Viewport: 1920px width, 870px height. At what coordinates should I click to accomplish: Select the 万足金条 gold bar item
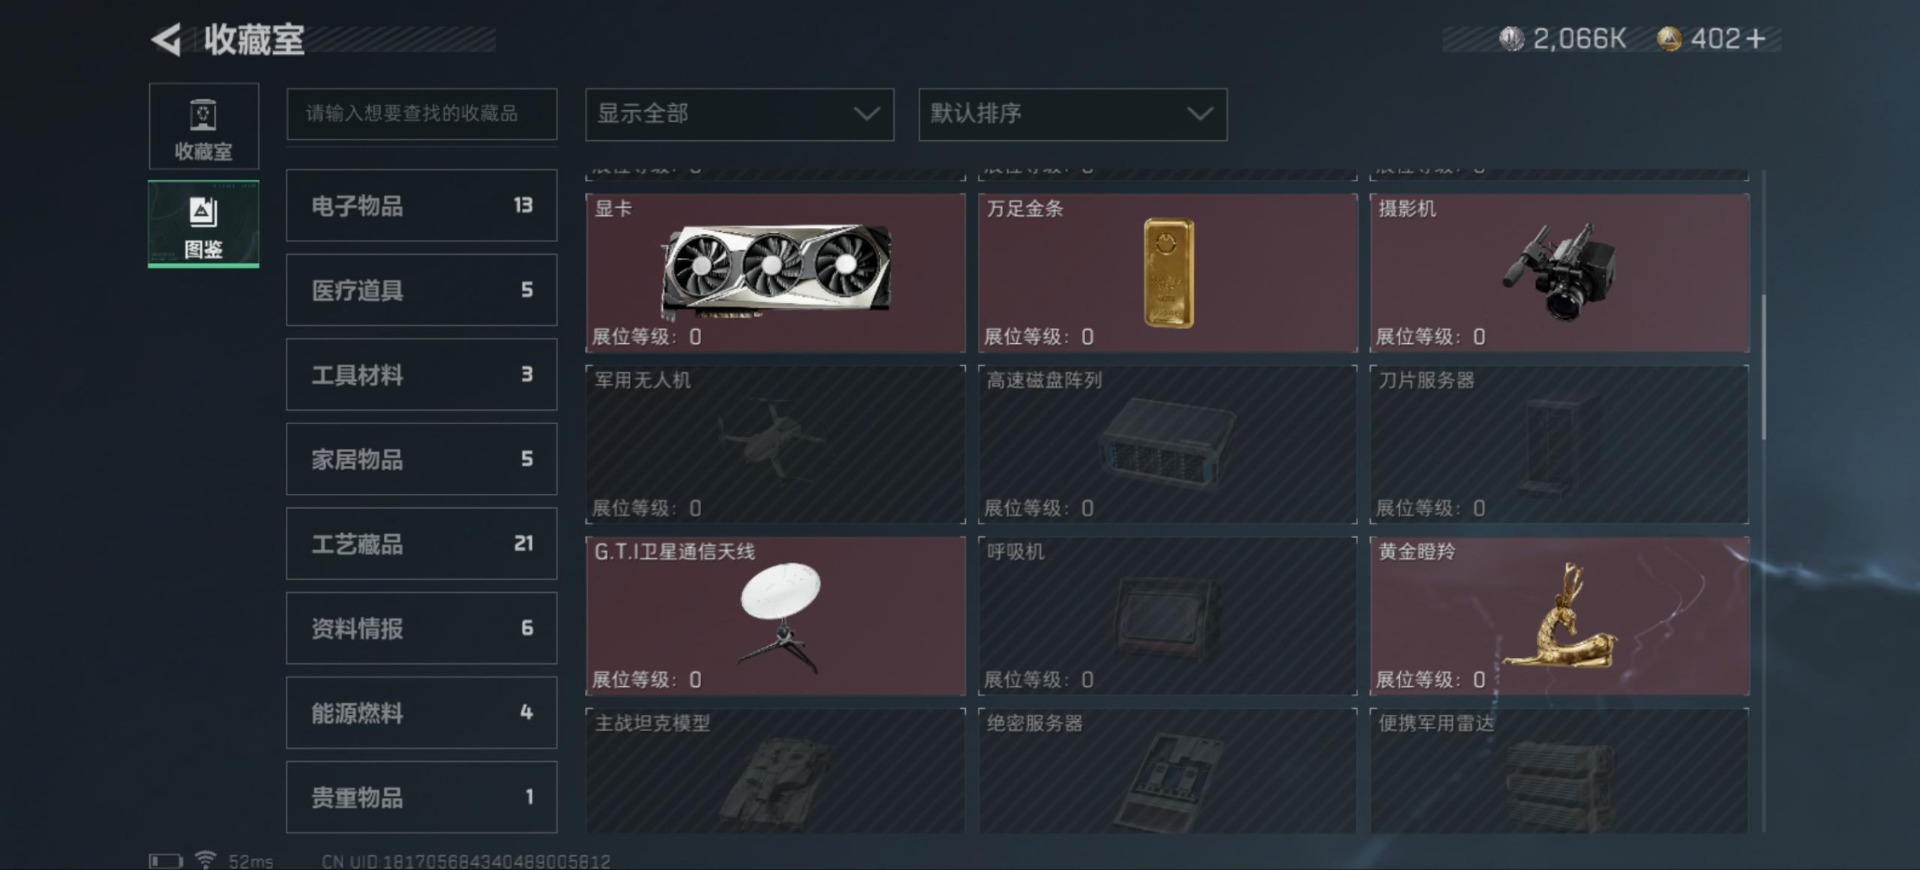[x=1167, y=273]
